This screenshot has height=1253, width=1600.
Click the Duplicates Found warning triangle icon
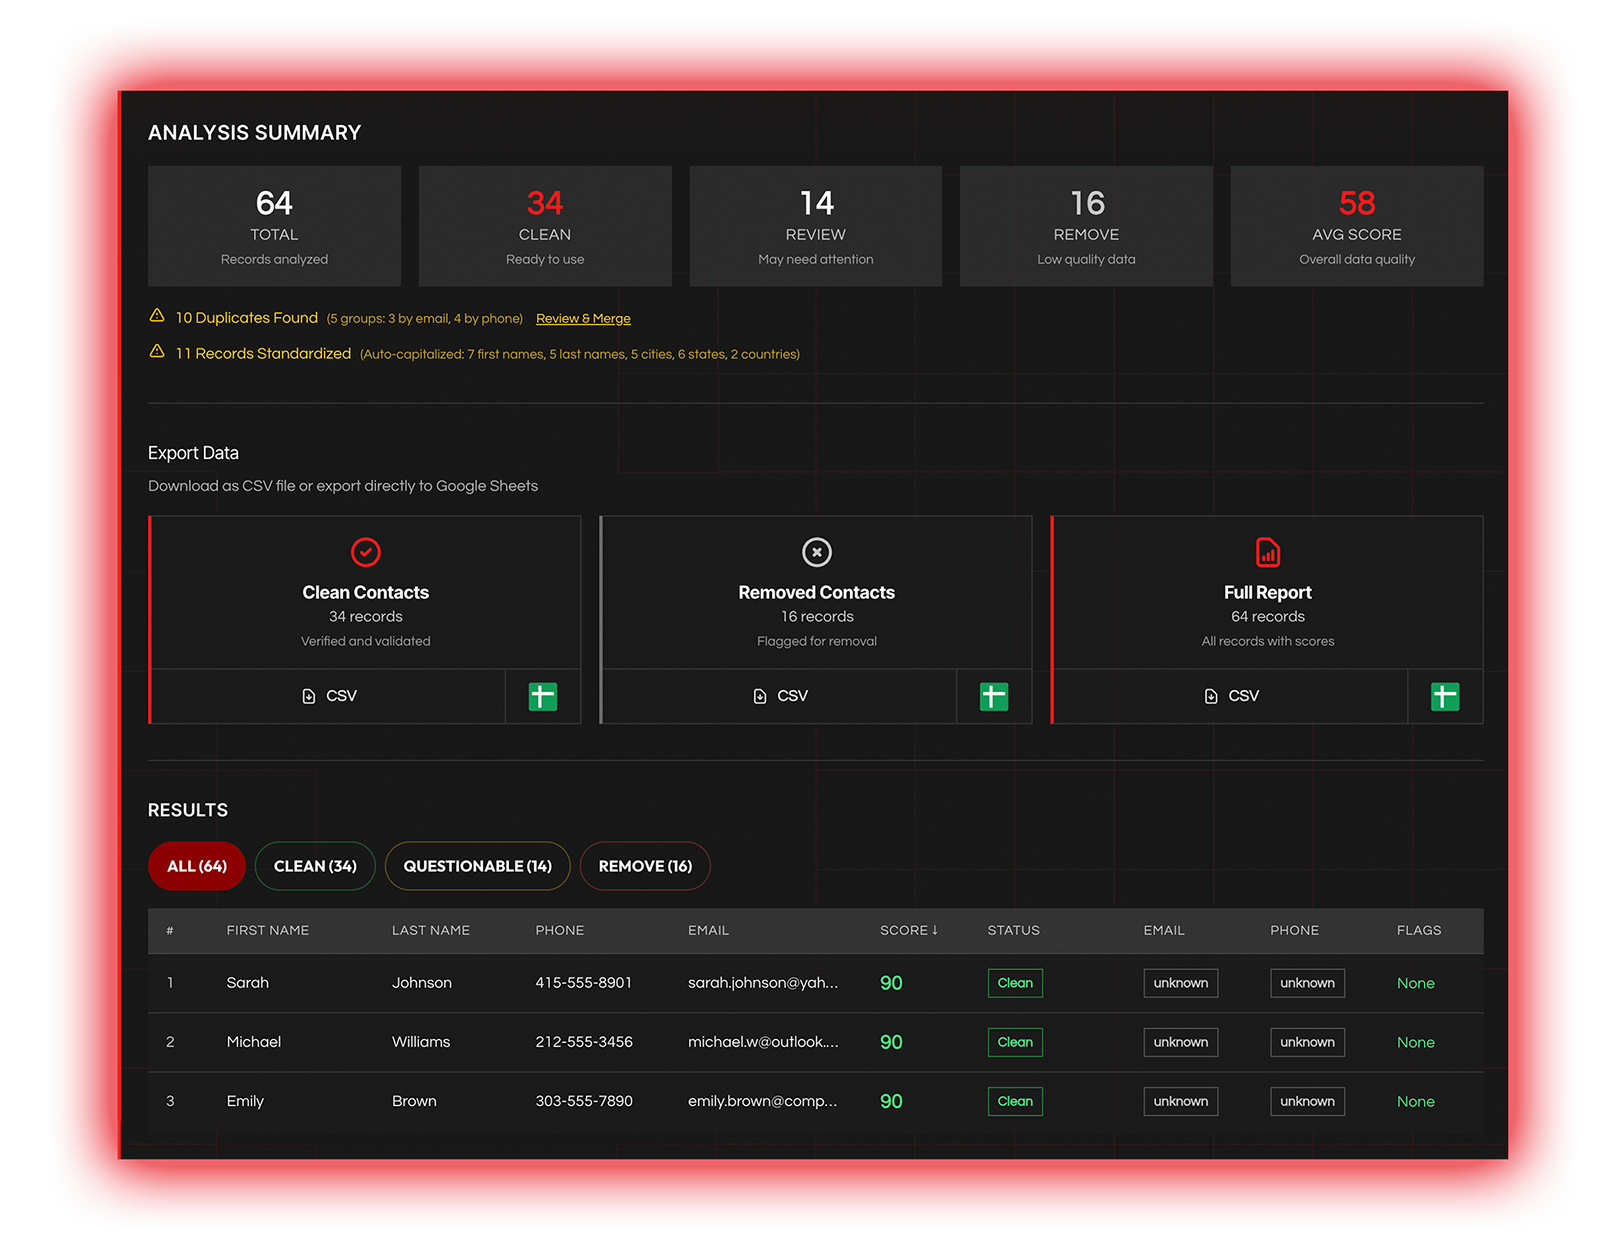(157, 316)
